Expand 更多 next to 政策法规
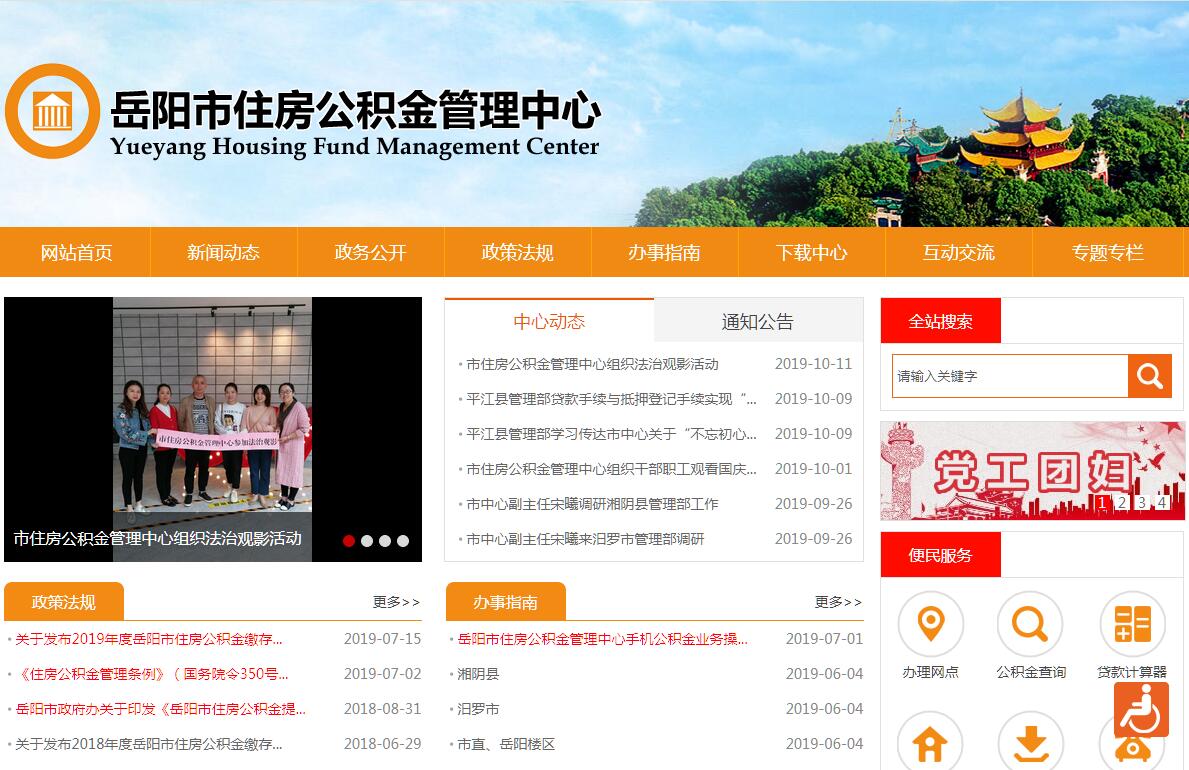The width and height of the screenshot is (1189, 770). pyautogui.click(x=396, y=602)
